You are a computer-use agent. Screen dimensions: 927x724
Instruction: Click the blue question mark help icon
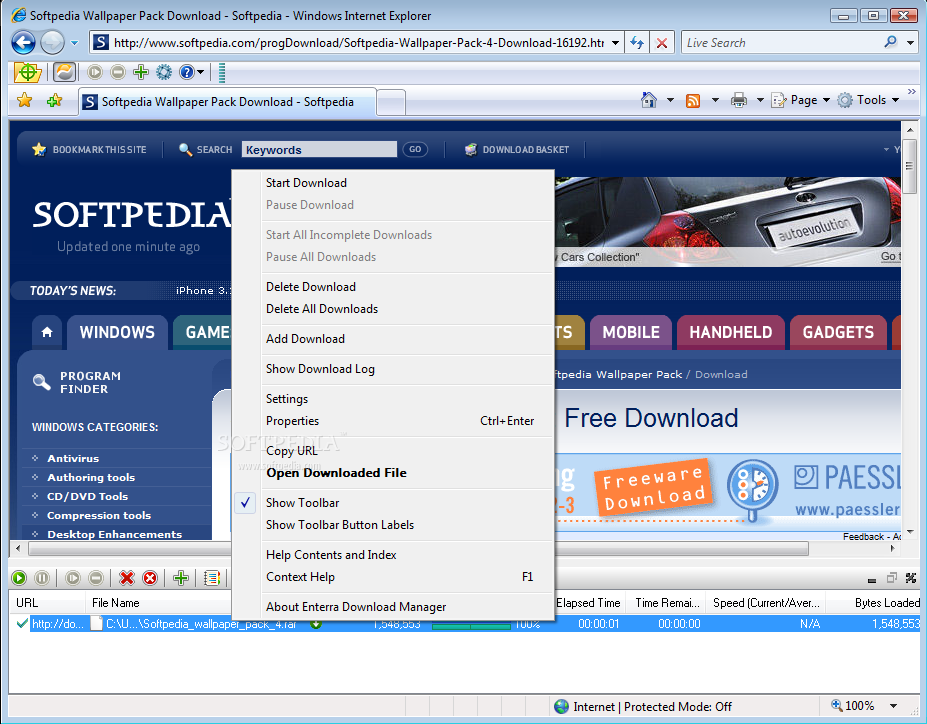[x=187, y=72]
